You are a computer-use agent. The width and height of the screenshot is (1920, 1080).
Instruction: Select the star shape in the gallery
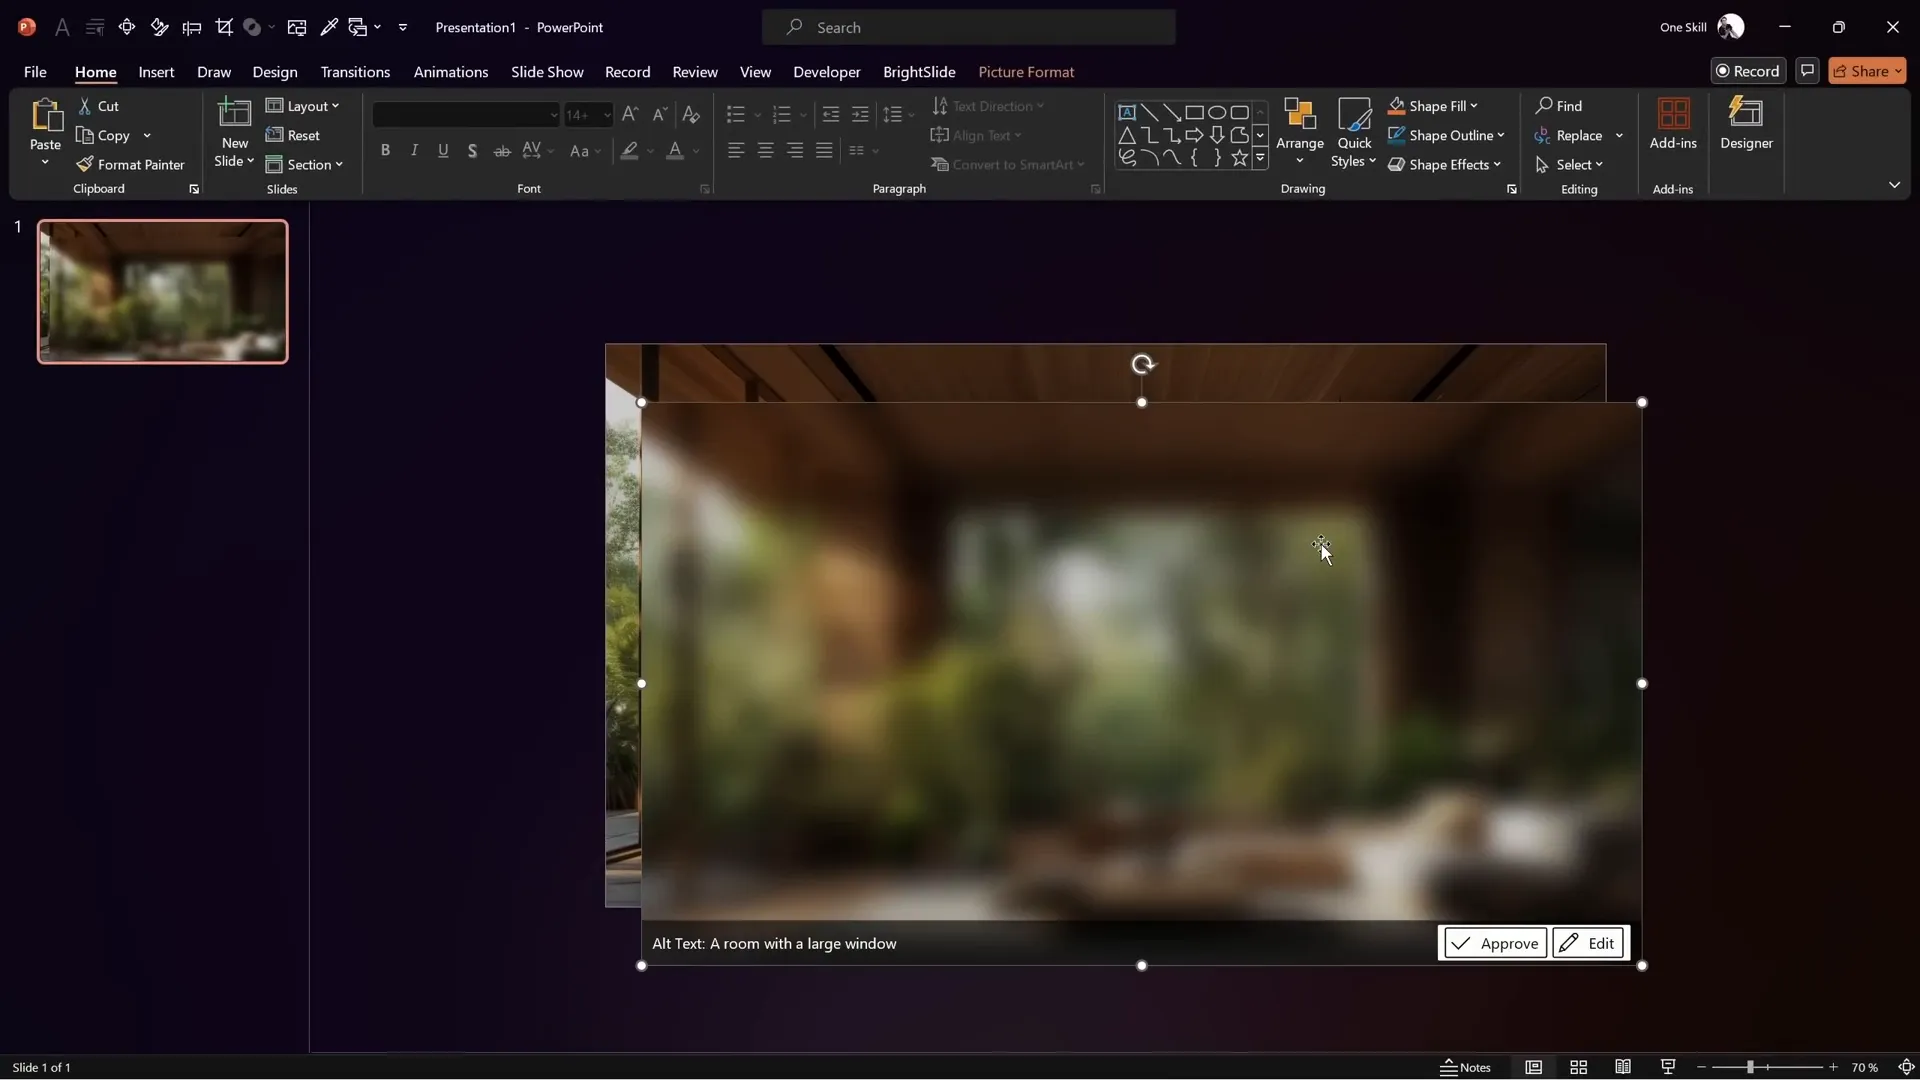click(x=1239, y=158)
